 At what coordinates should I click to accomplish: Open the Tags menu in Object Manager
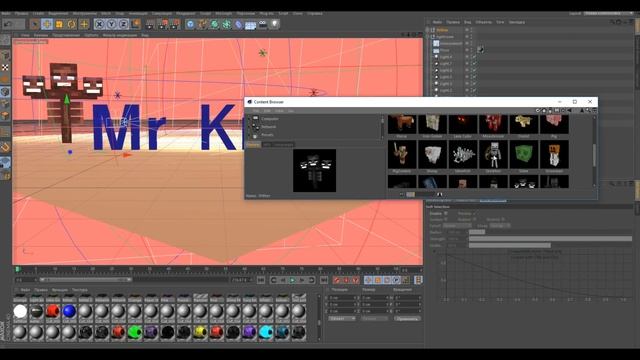pos(500,22)
